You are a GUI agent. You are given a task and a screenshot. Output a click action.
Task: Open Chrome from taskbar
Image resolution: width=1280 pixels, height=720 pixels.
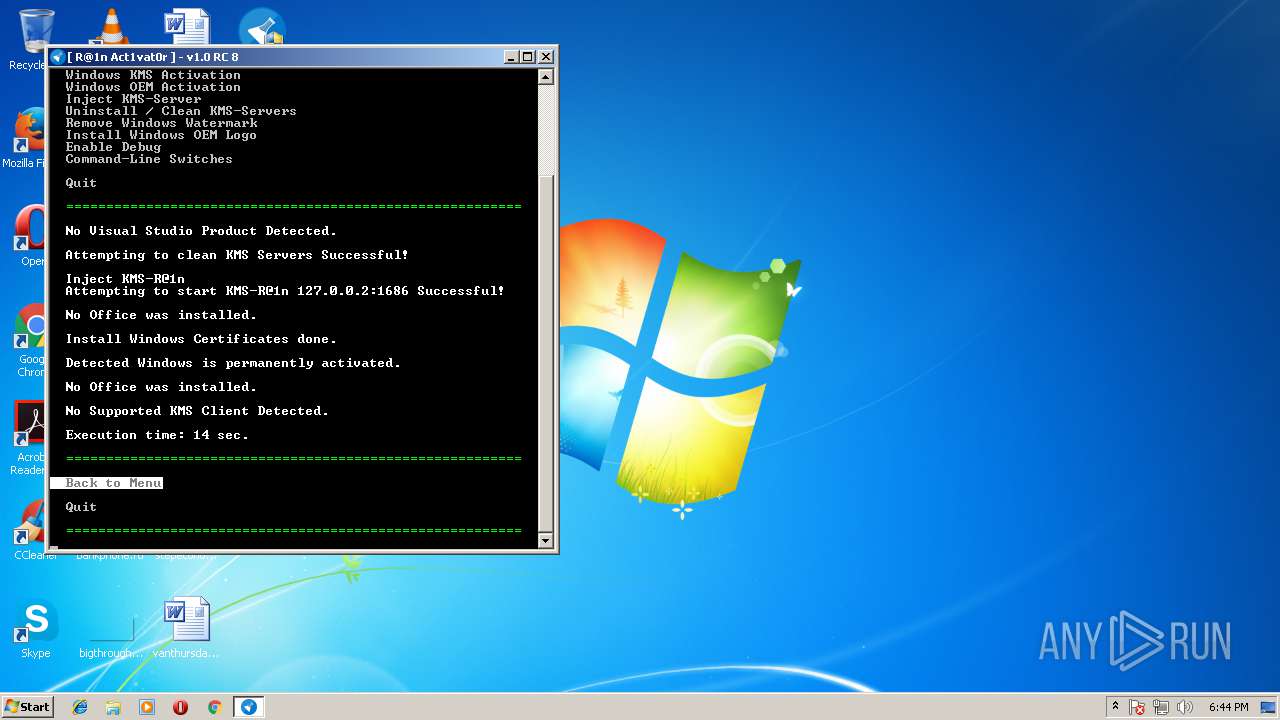pyautogui.click(x=214, y=707)
